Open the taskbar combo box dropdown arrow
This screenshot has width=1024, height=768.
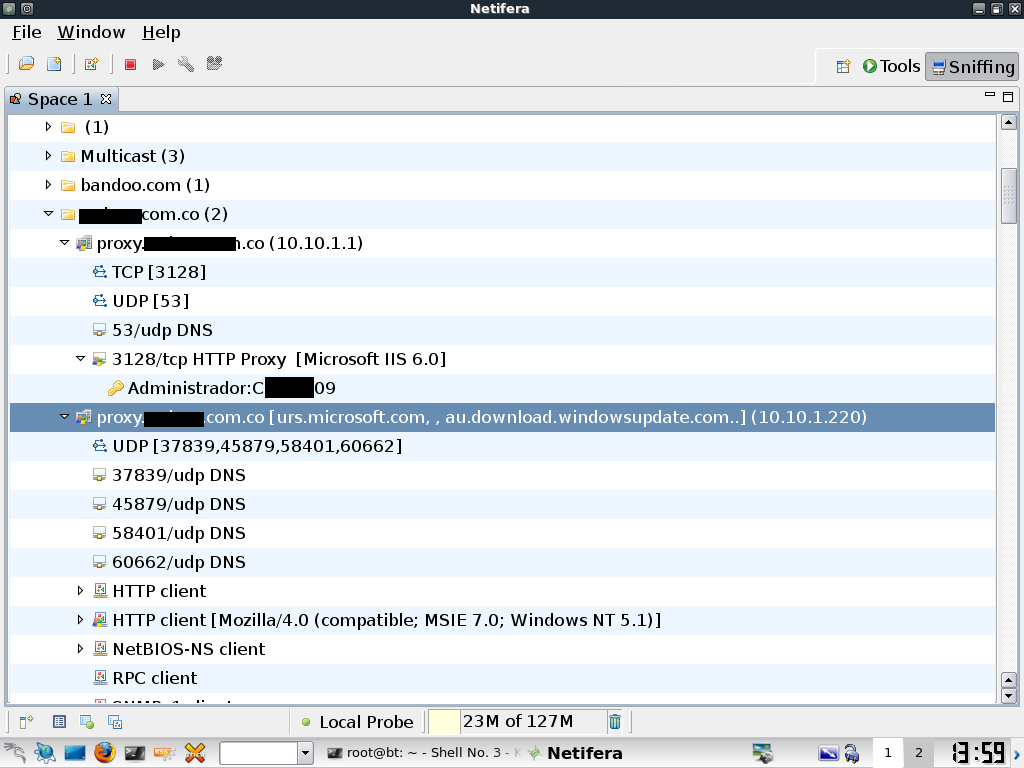(x=305, y=753)
